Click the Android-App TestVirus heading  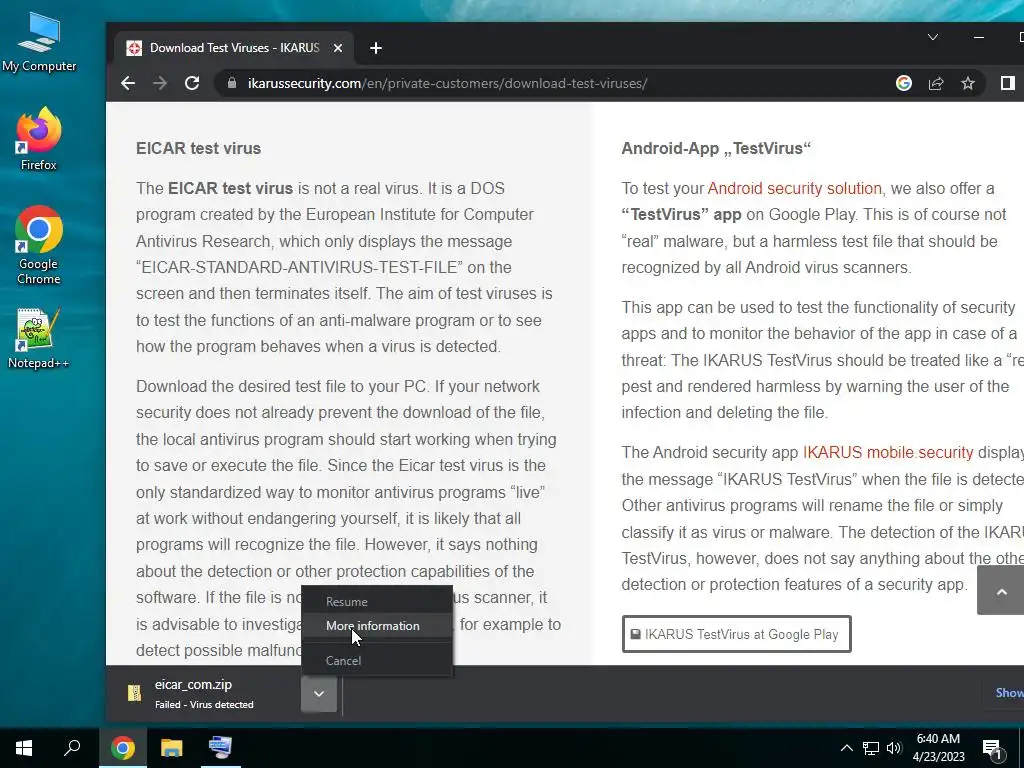[716, 148]
